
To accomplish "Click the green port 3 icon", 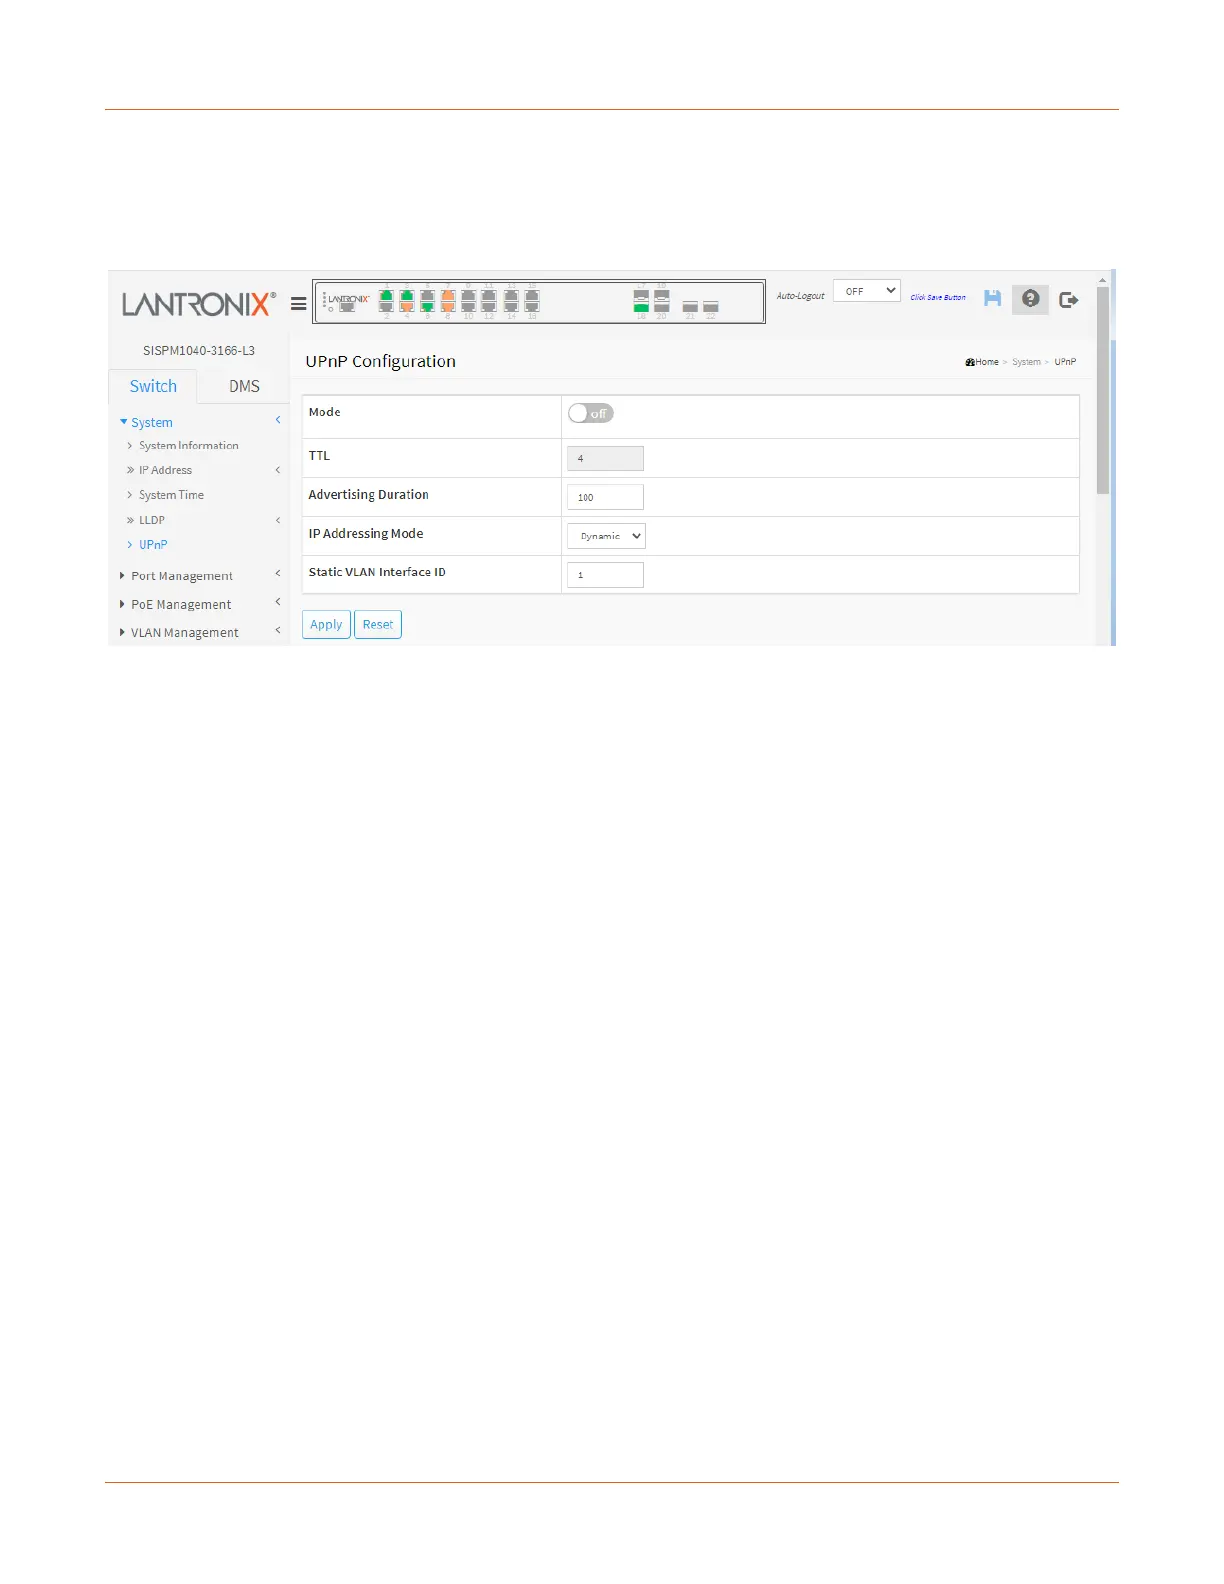I will coord(407,295).
